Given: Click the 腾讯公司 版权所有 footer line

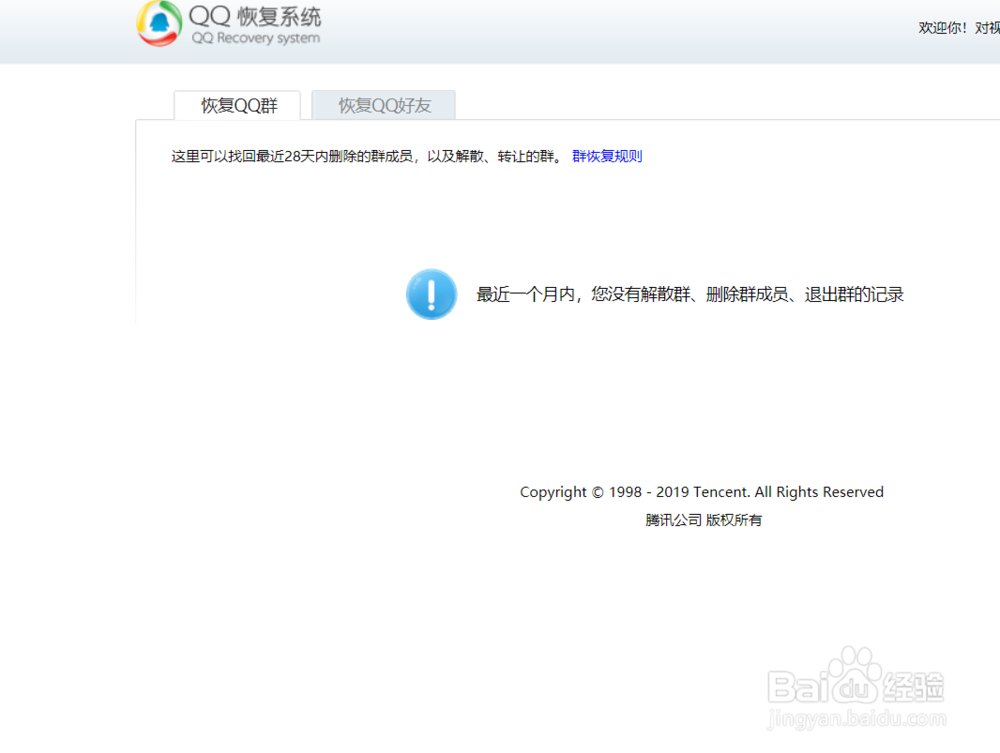Looking at the screenshot, I should point(703,520).
